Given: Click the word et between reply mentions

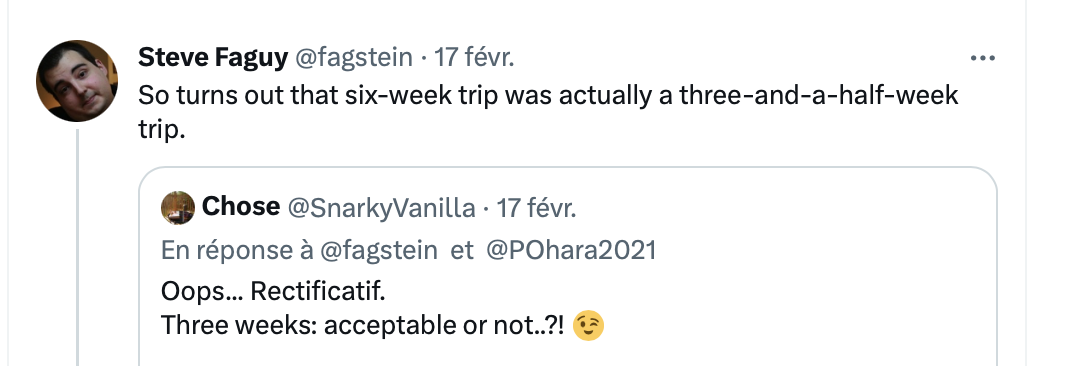Looking at the screenshot, I should point(462,250).
